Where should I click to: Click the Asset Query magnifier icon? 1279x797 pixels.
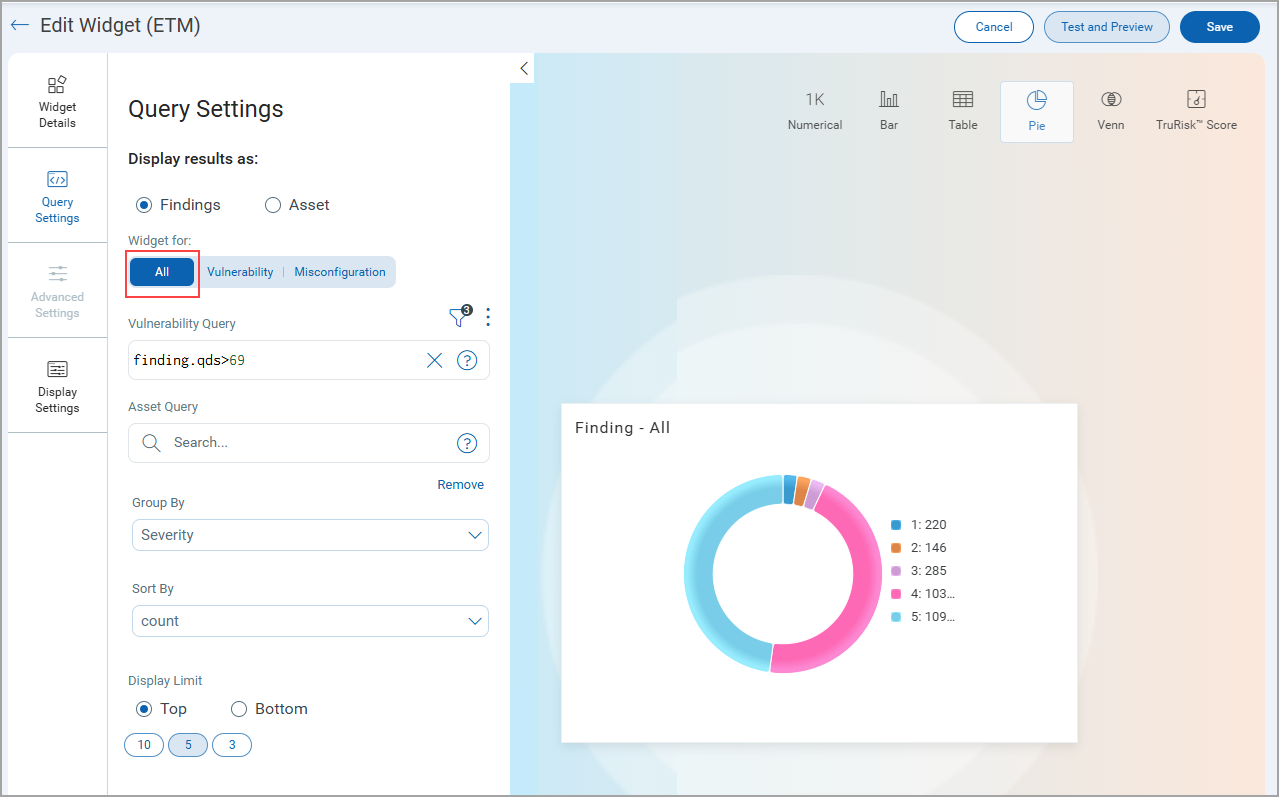pos(151,443)
